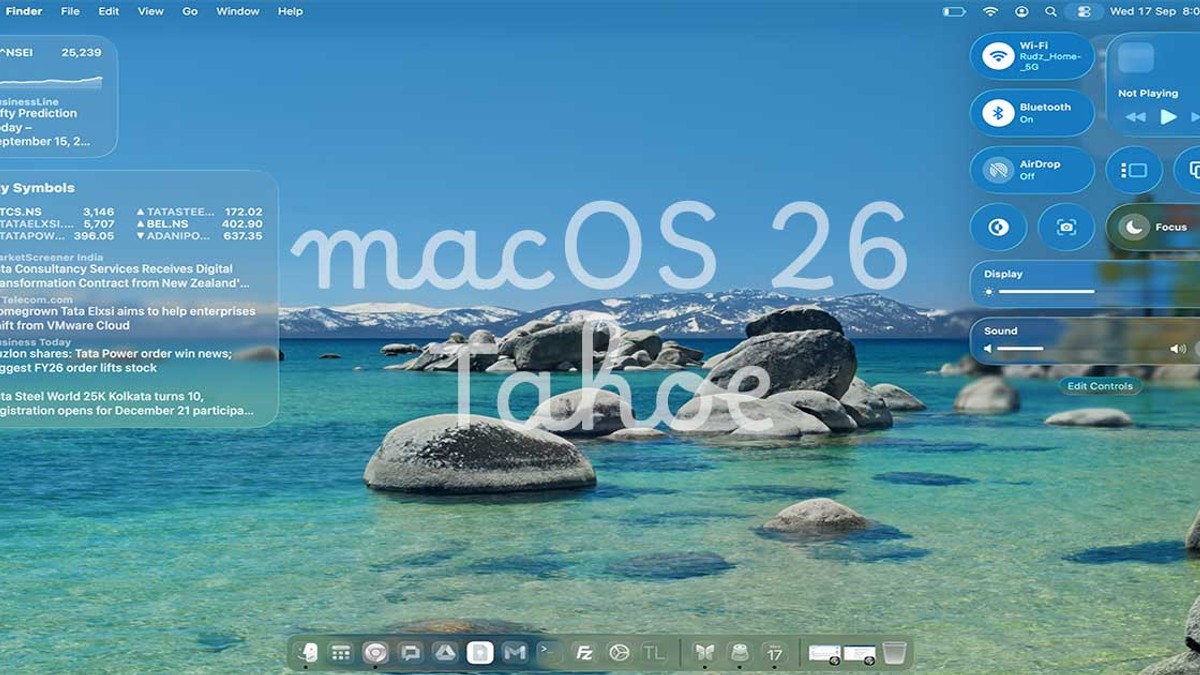Open the TL app in the Dock

point(653,653)
